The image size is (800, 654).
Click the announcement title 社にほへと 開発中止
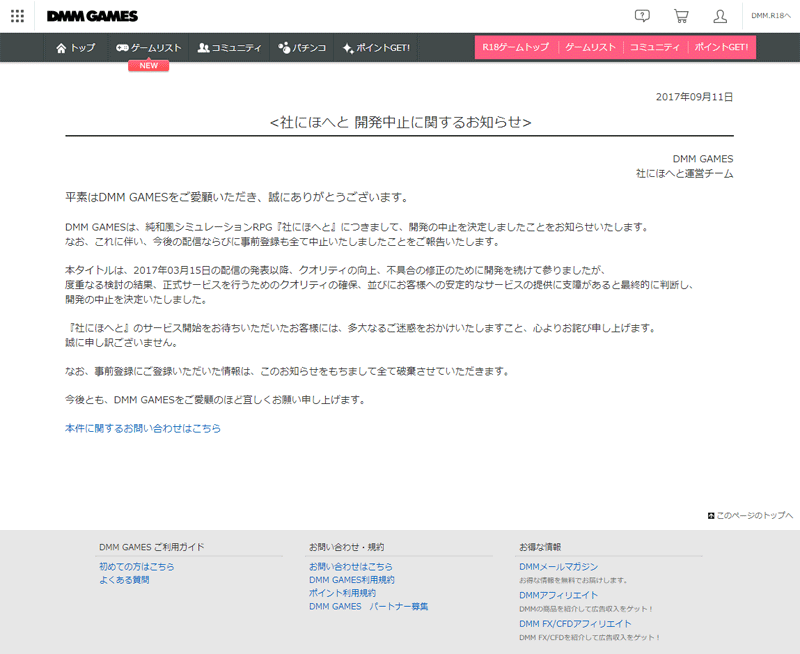coord(401,122)
